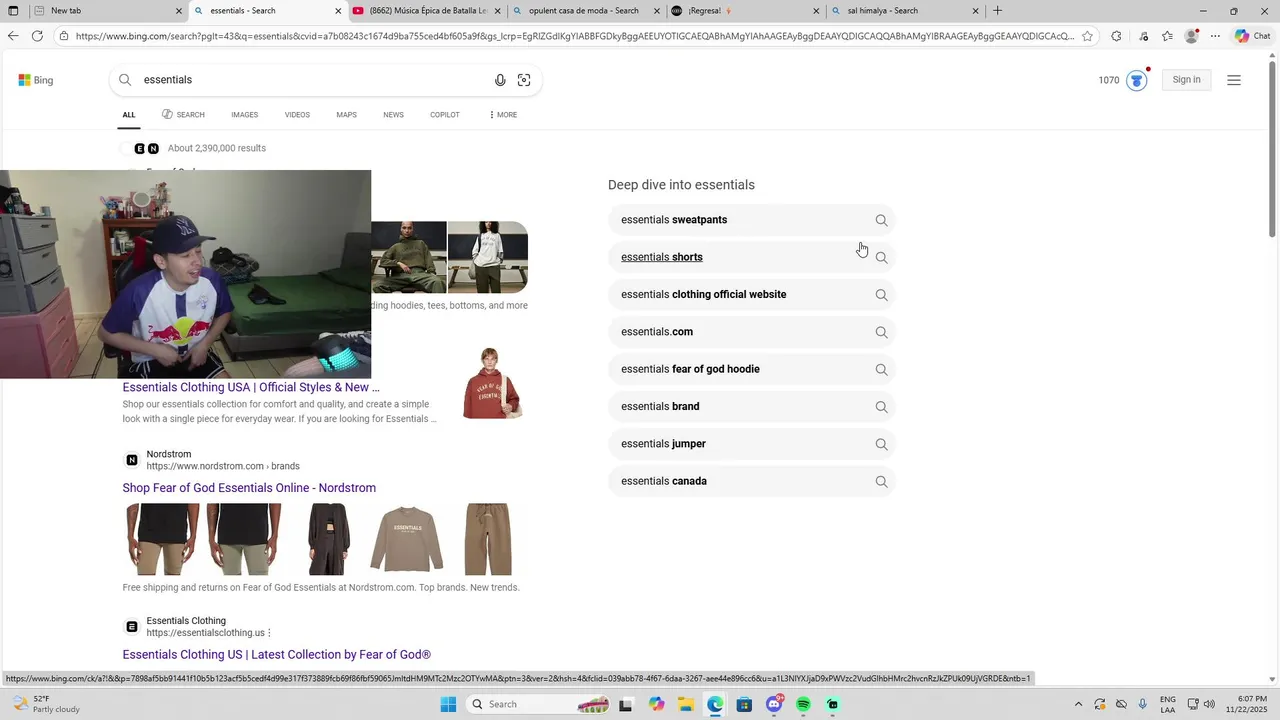
Task: Search using an image icon
Action: coord(524,80)
